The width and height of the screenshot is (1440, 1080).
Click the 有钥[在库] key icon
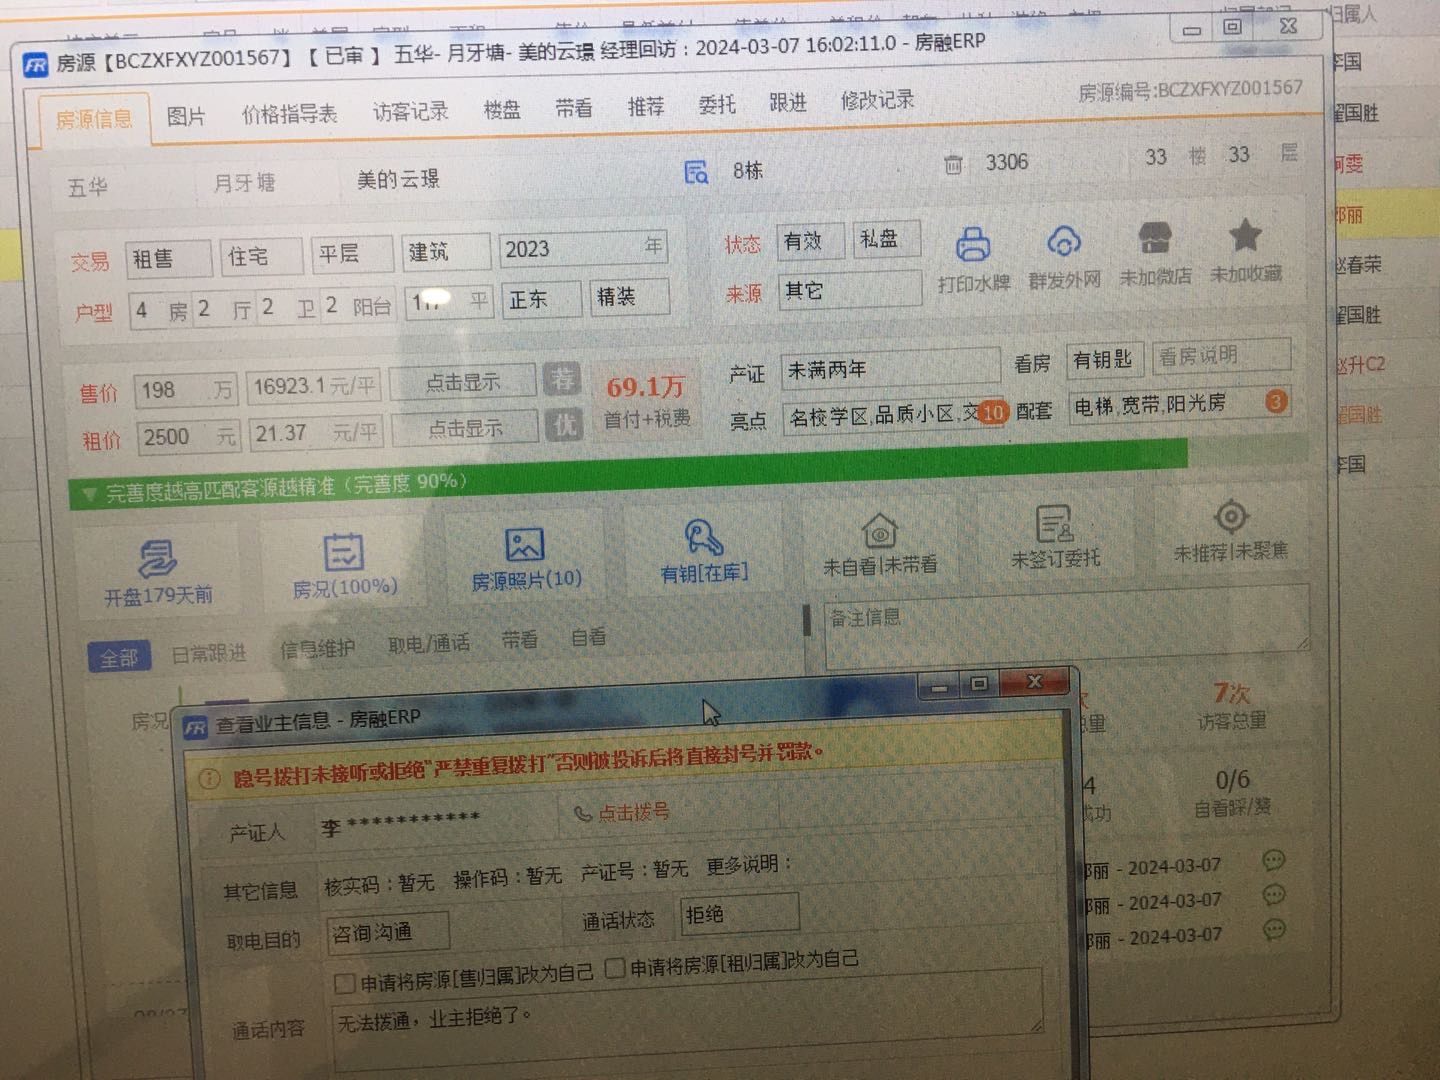(703, 538)
